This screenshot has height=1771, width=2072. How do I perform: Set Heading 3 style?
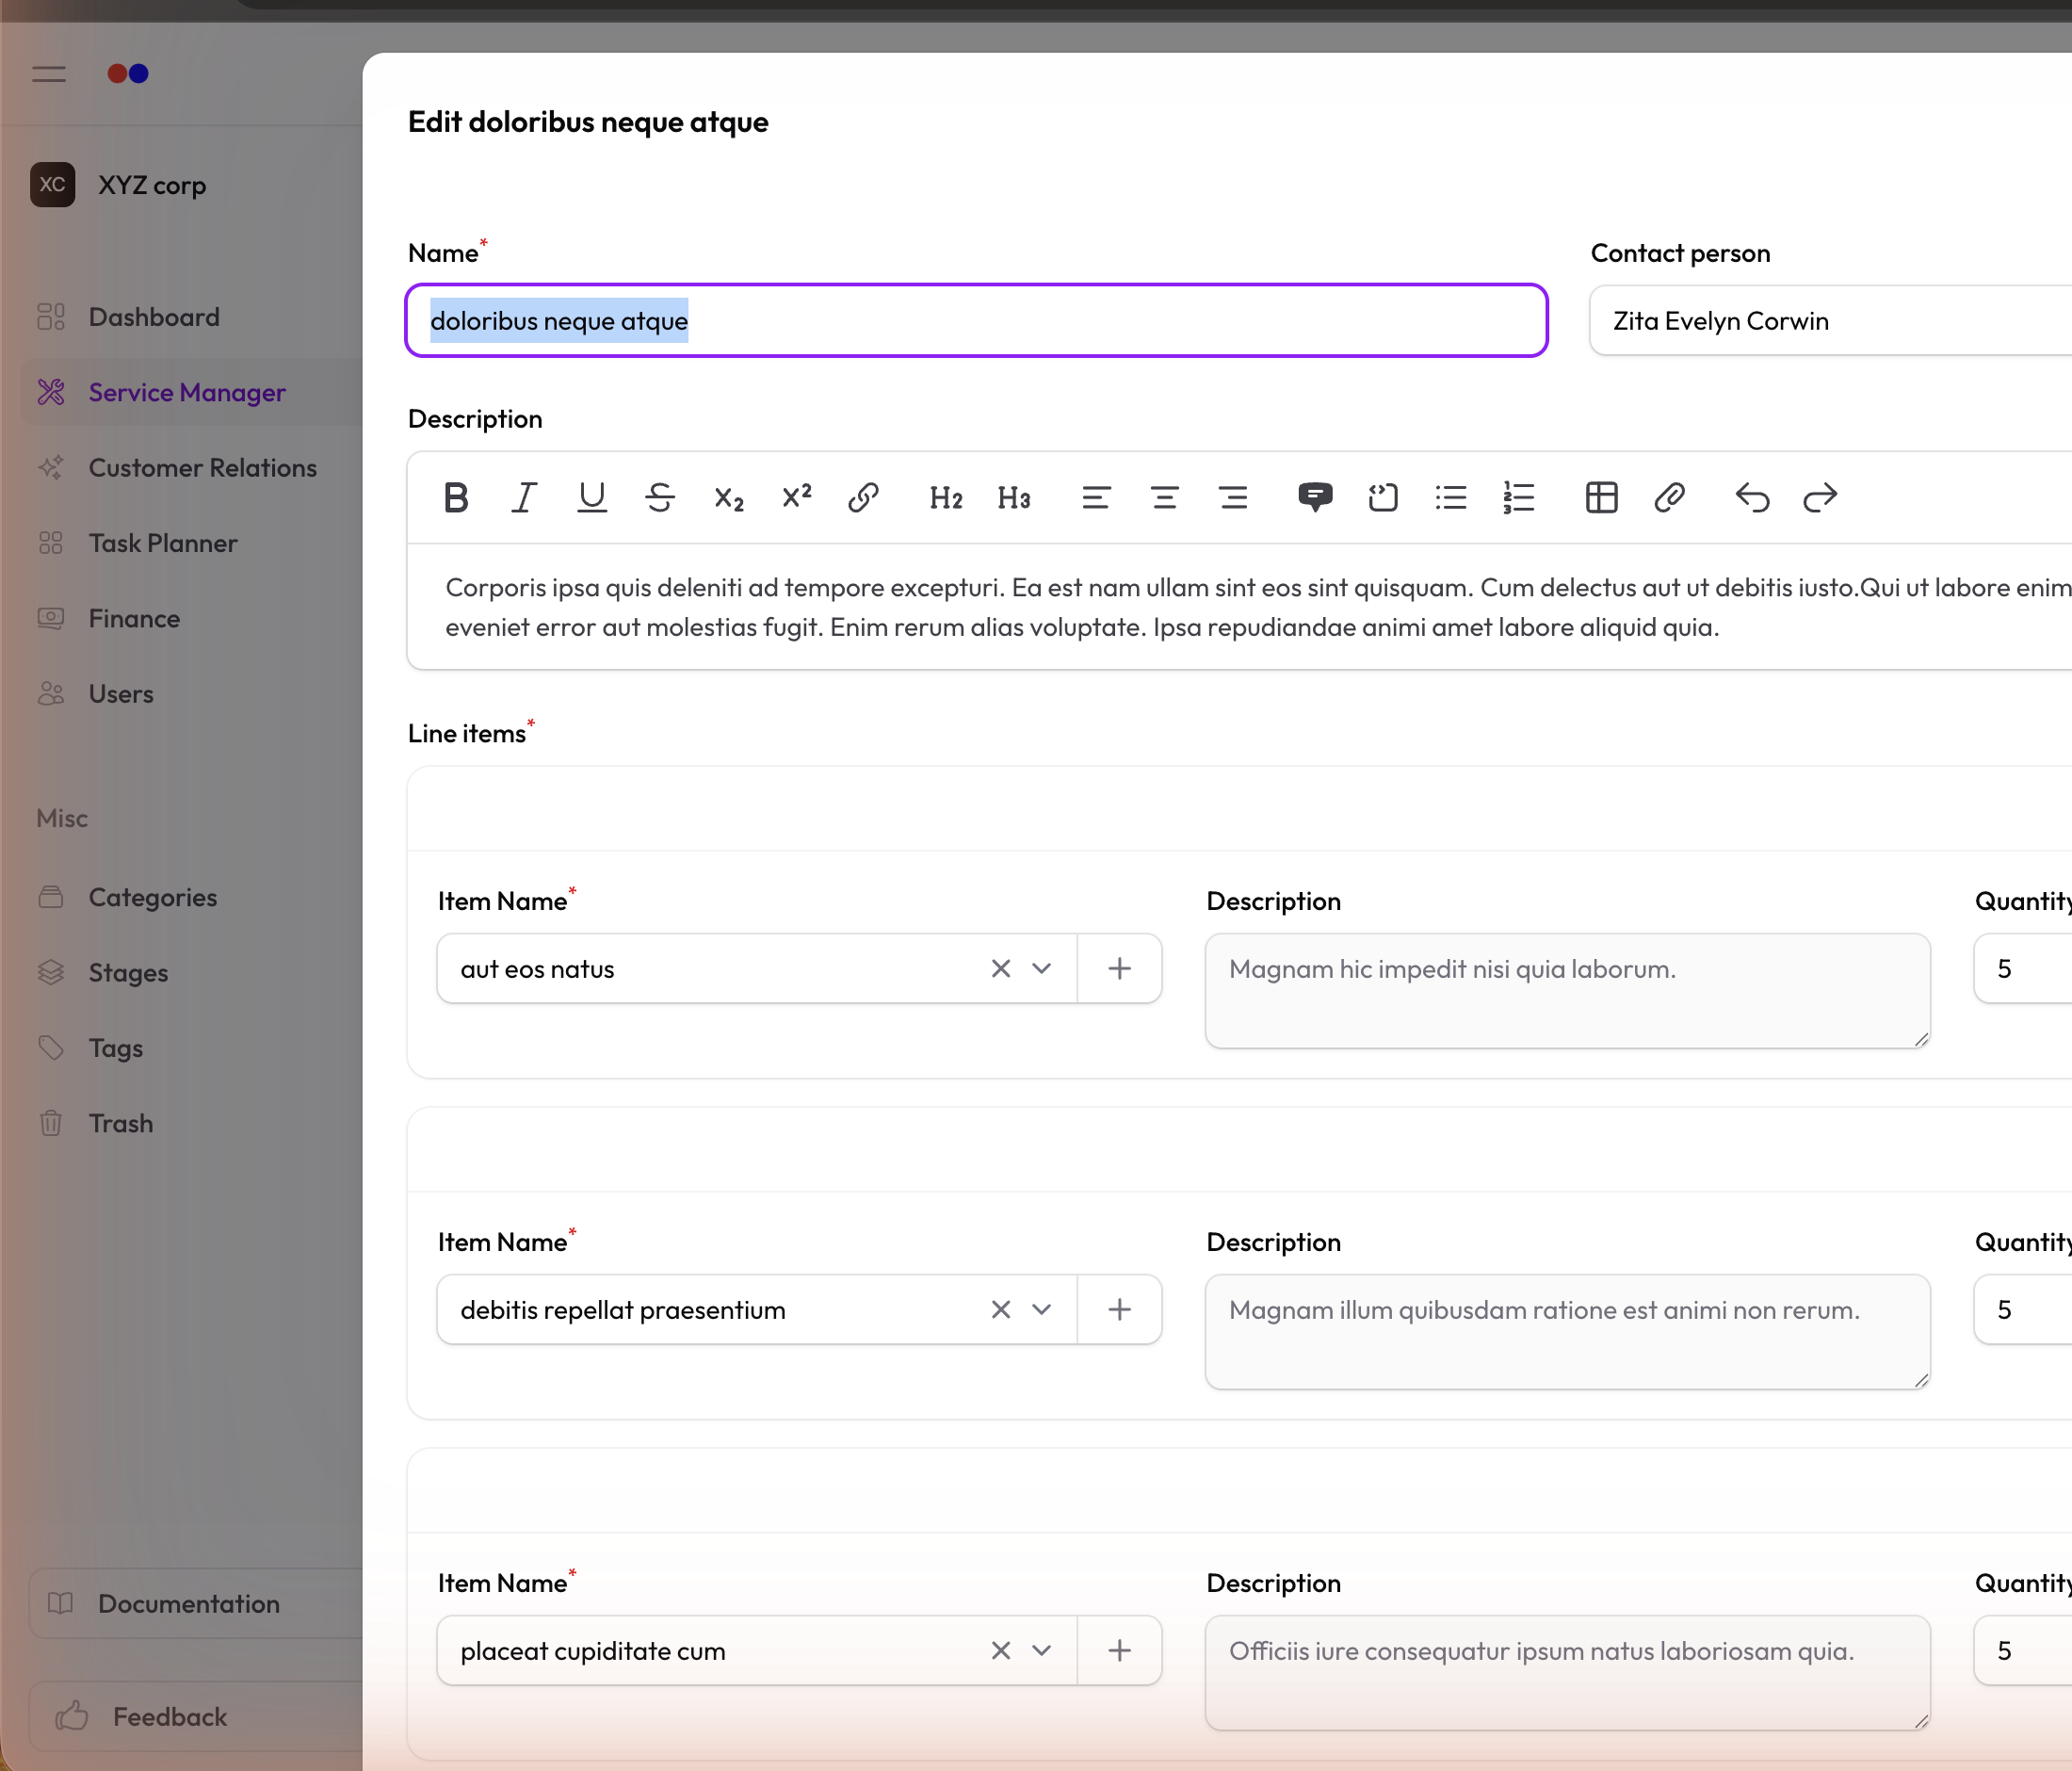1014,497
